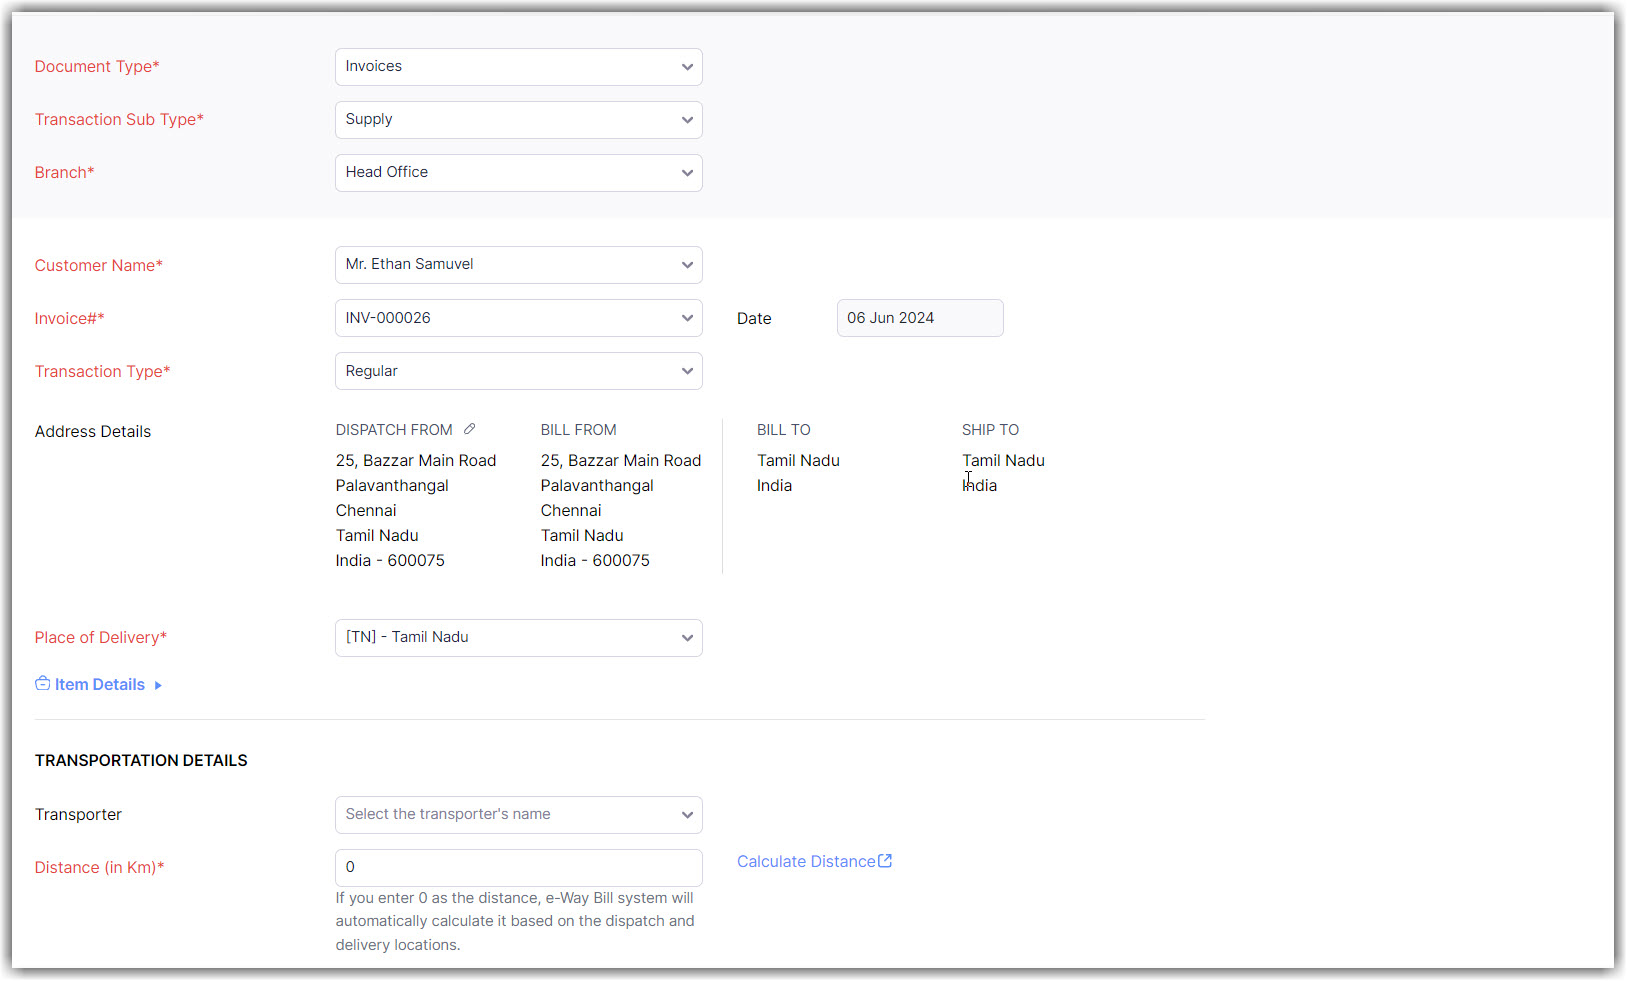The height and width of the screenshot is (981, 1627).
Task: Select the transporter's name dropdown
Action: [518, 815]
